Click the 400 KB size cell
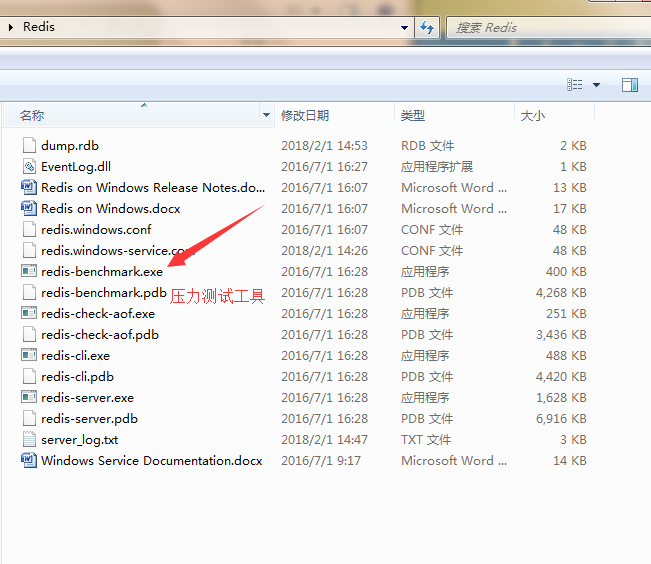 pos(566,272)
